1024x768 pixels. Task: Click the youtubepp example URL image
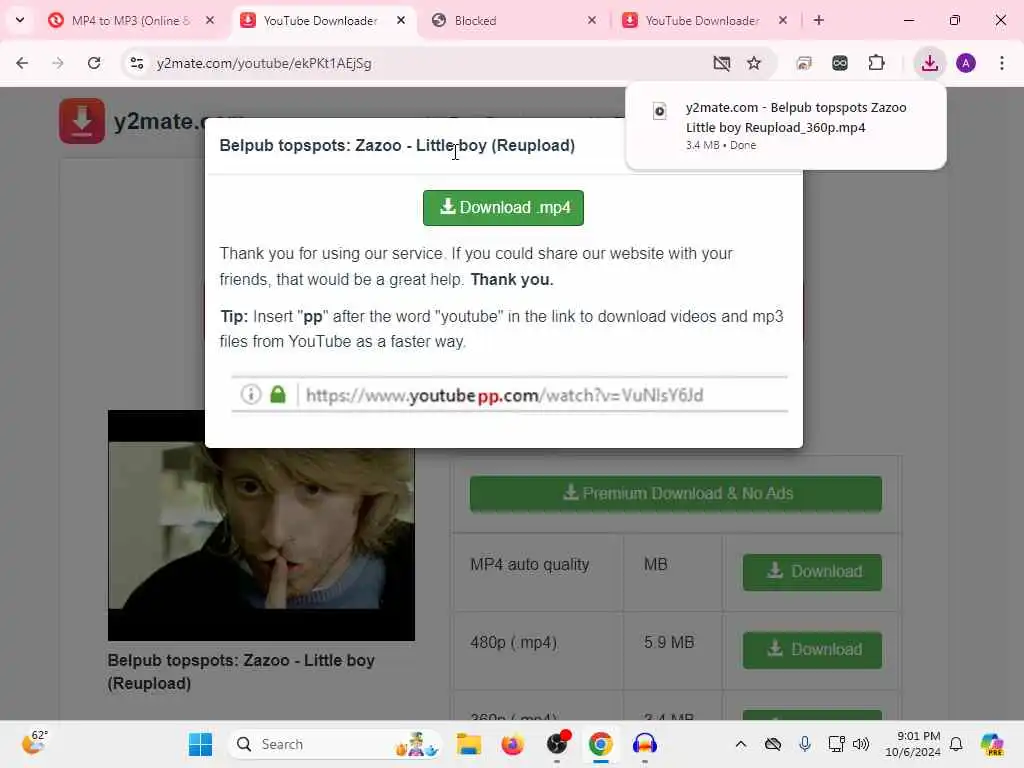(x=509, y=394)
